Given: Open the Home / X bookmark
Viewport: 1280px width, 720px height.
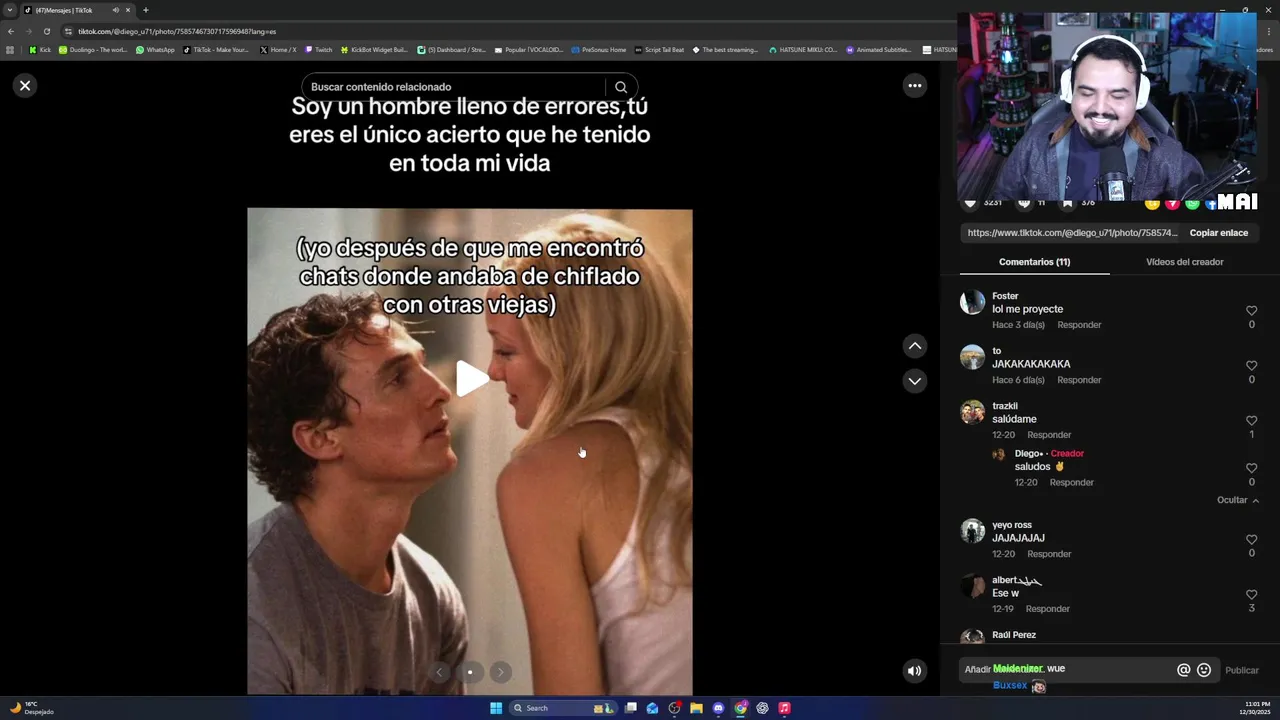Looking at the screenshot, I should [278, 49].
